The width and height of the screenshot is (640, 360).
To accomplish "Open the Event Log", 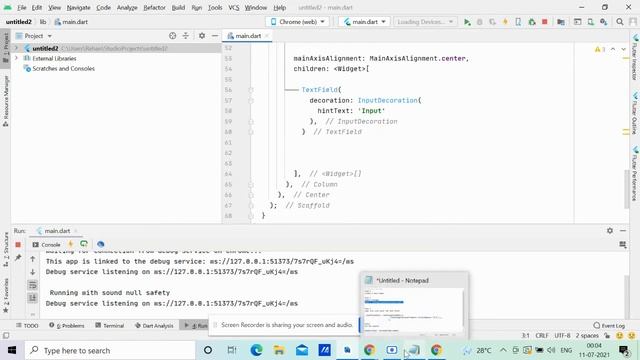I will 609,325.
